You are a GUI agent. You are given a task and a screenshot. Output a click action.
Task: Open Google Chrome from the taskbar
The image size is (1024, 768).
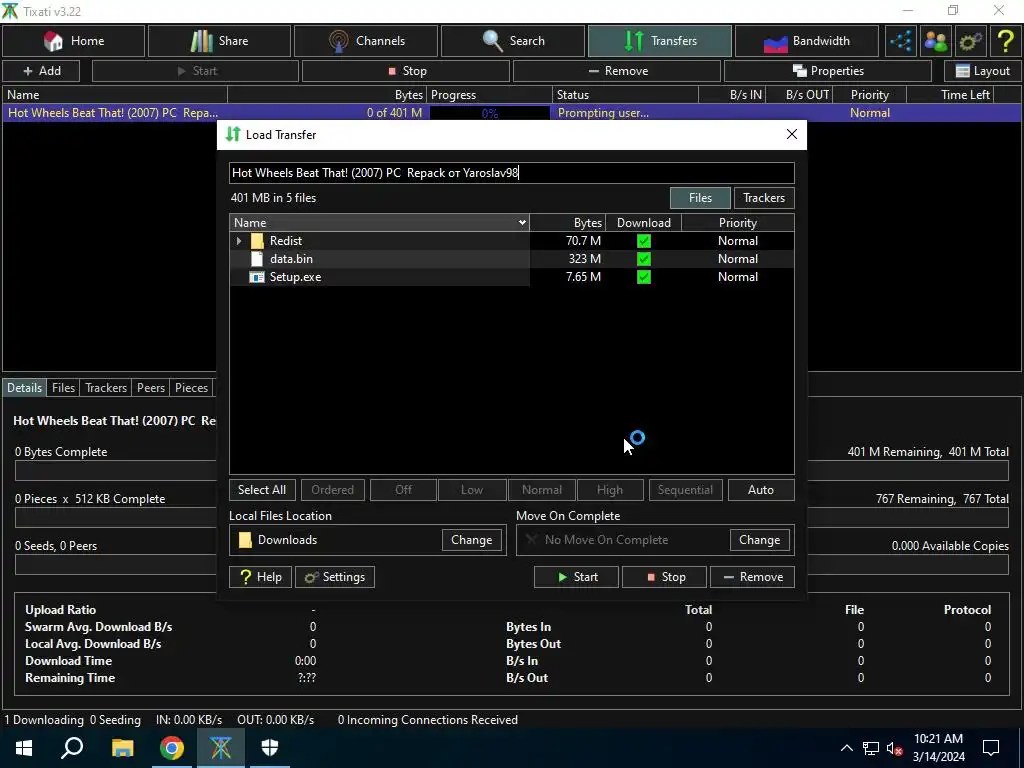172,748
